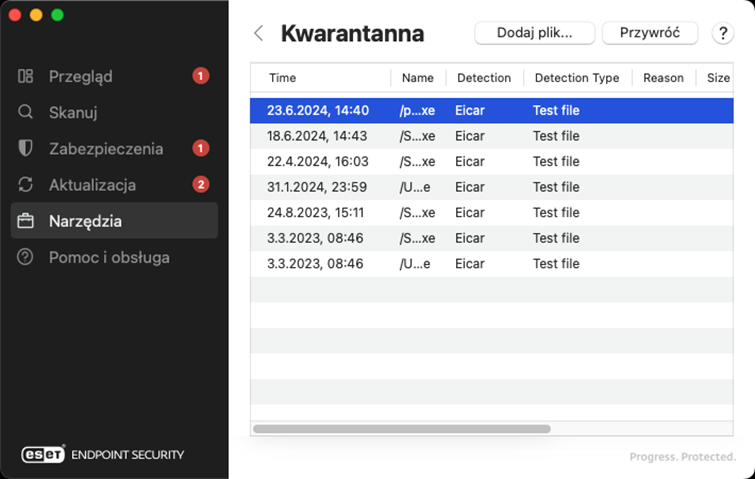Click the Pomoc i obsługa question icon
This screenshot has height=479, width=756.
pyautogui.click(x=26, y=257)
